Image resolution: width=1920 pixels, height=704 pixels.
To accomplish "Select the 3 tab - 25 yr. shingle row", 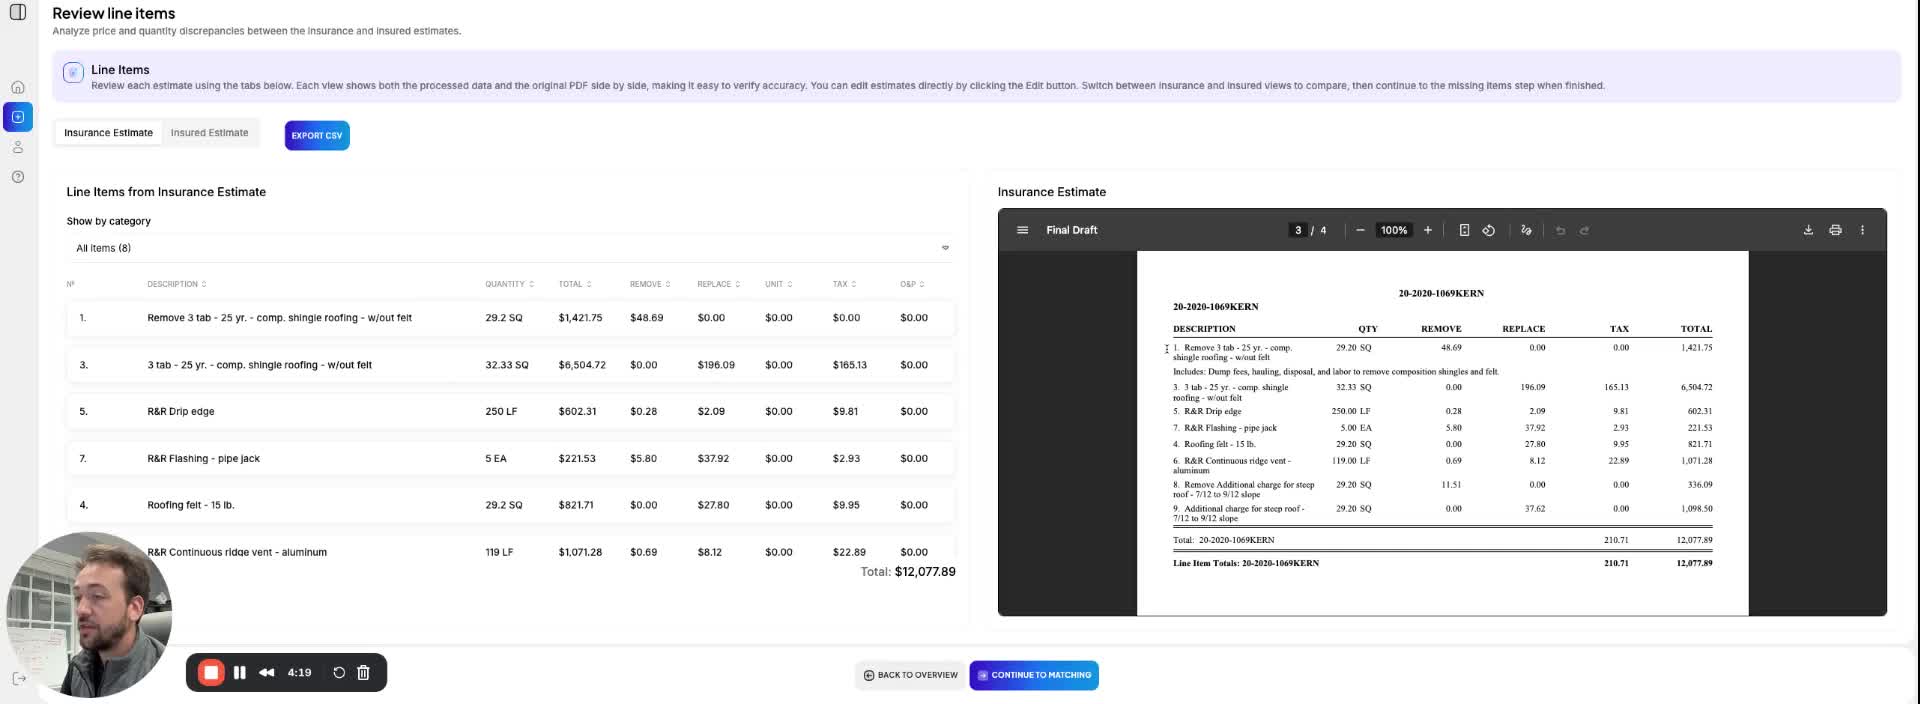I will click(510, 365).
